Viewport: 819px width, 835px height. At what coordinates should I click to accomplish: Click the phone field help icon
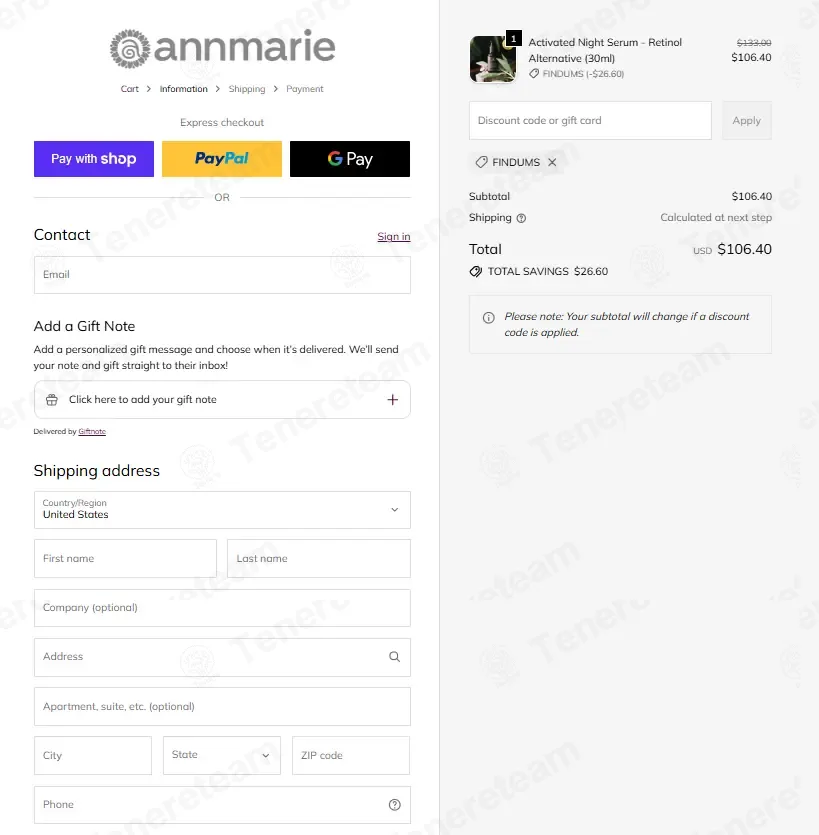395,805
